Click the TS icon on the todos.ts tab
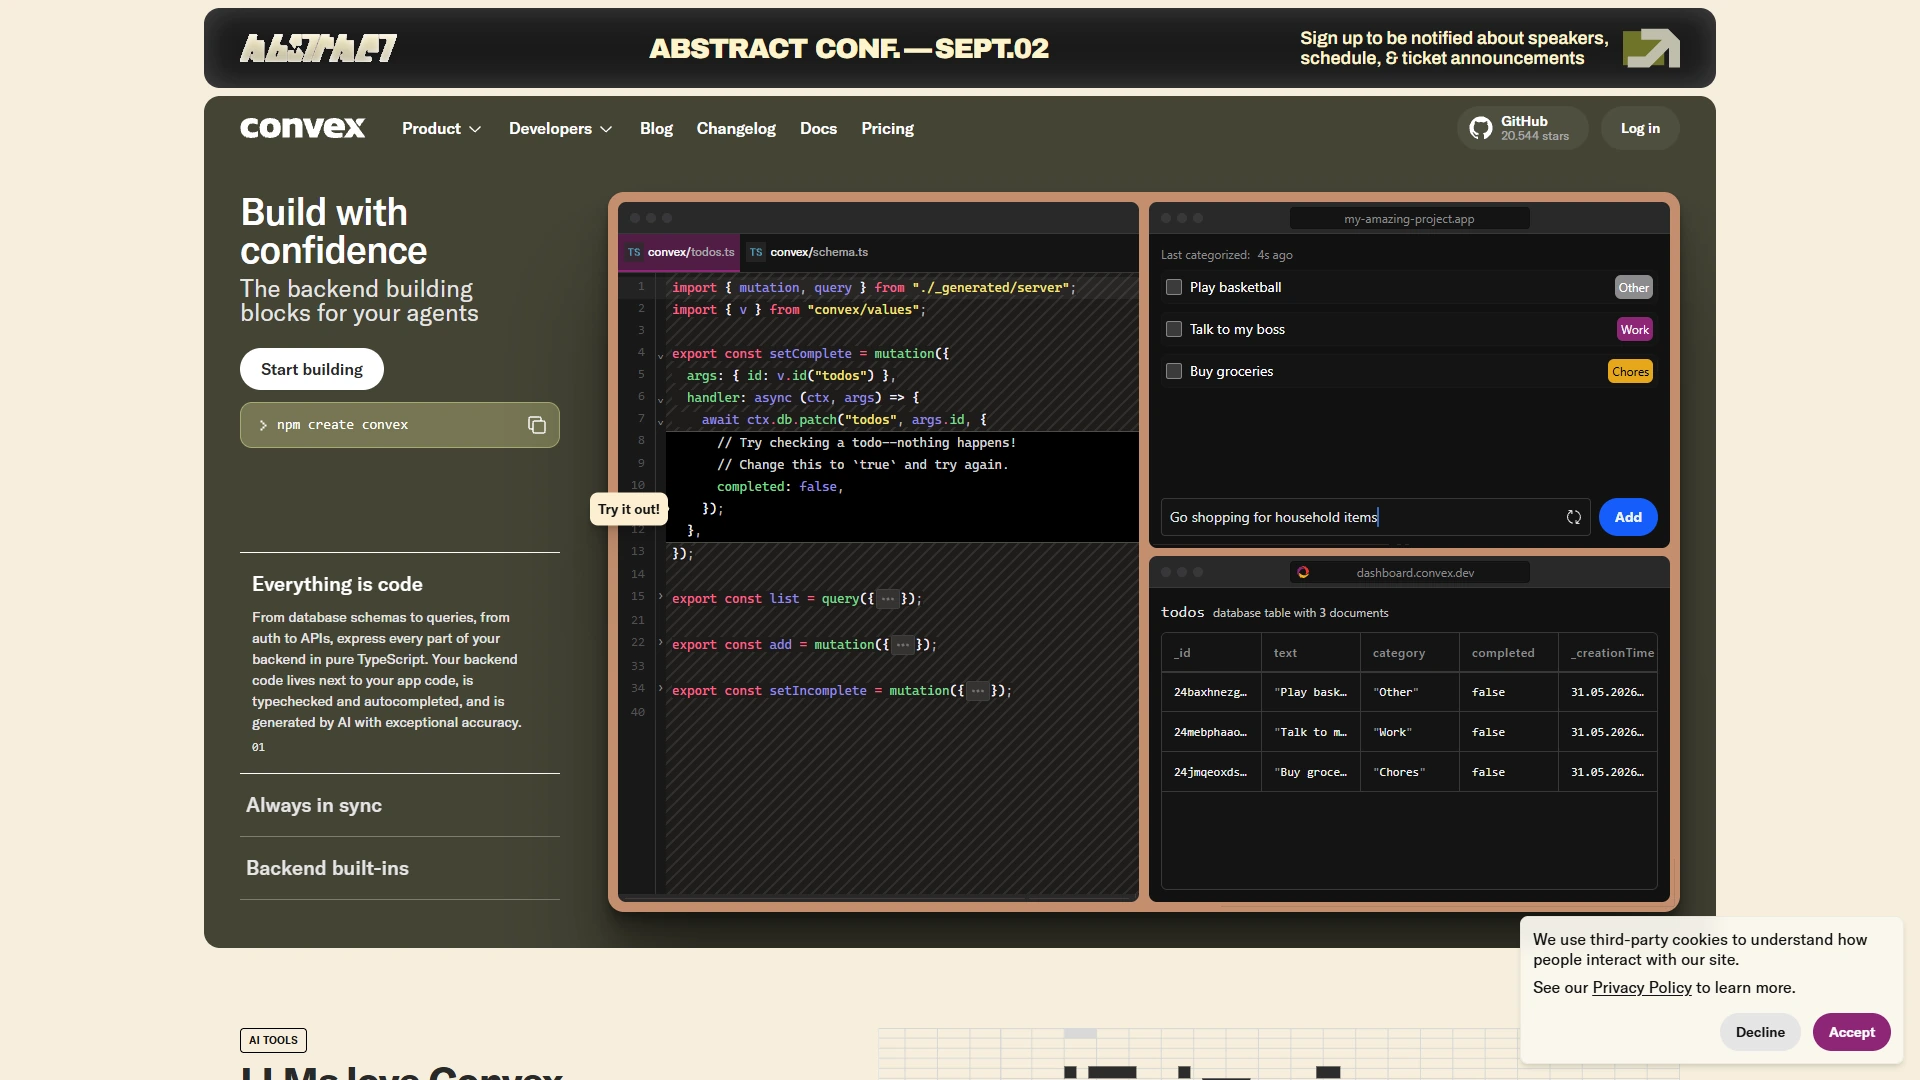The image size is (1920, 1080). coord(634,252)
